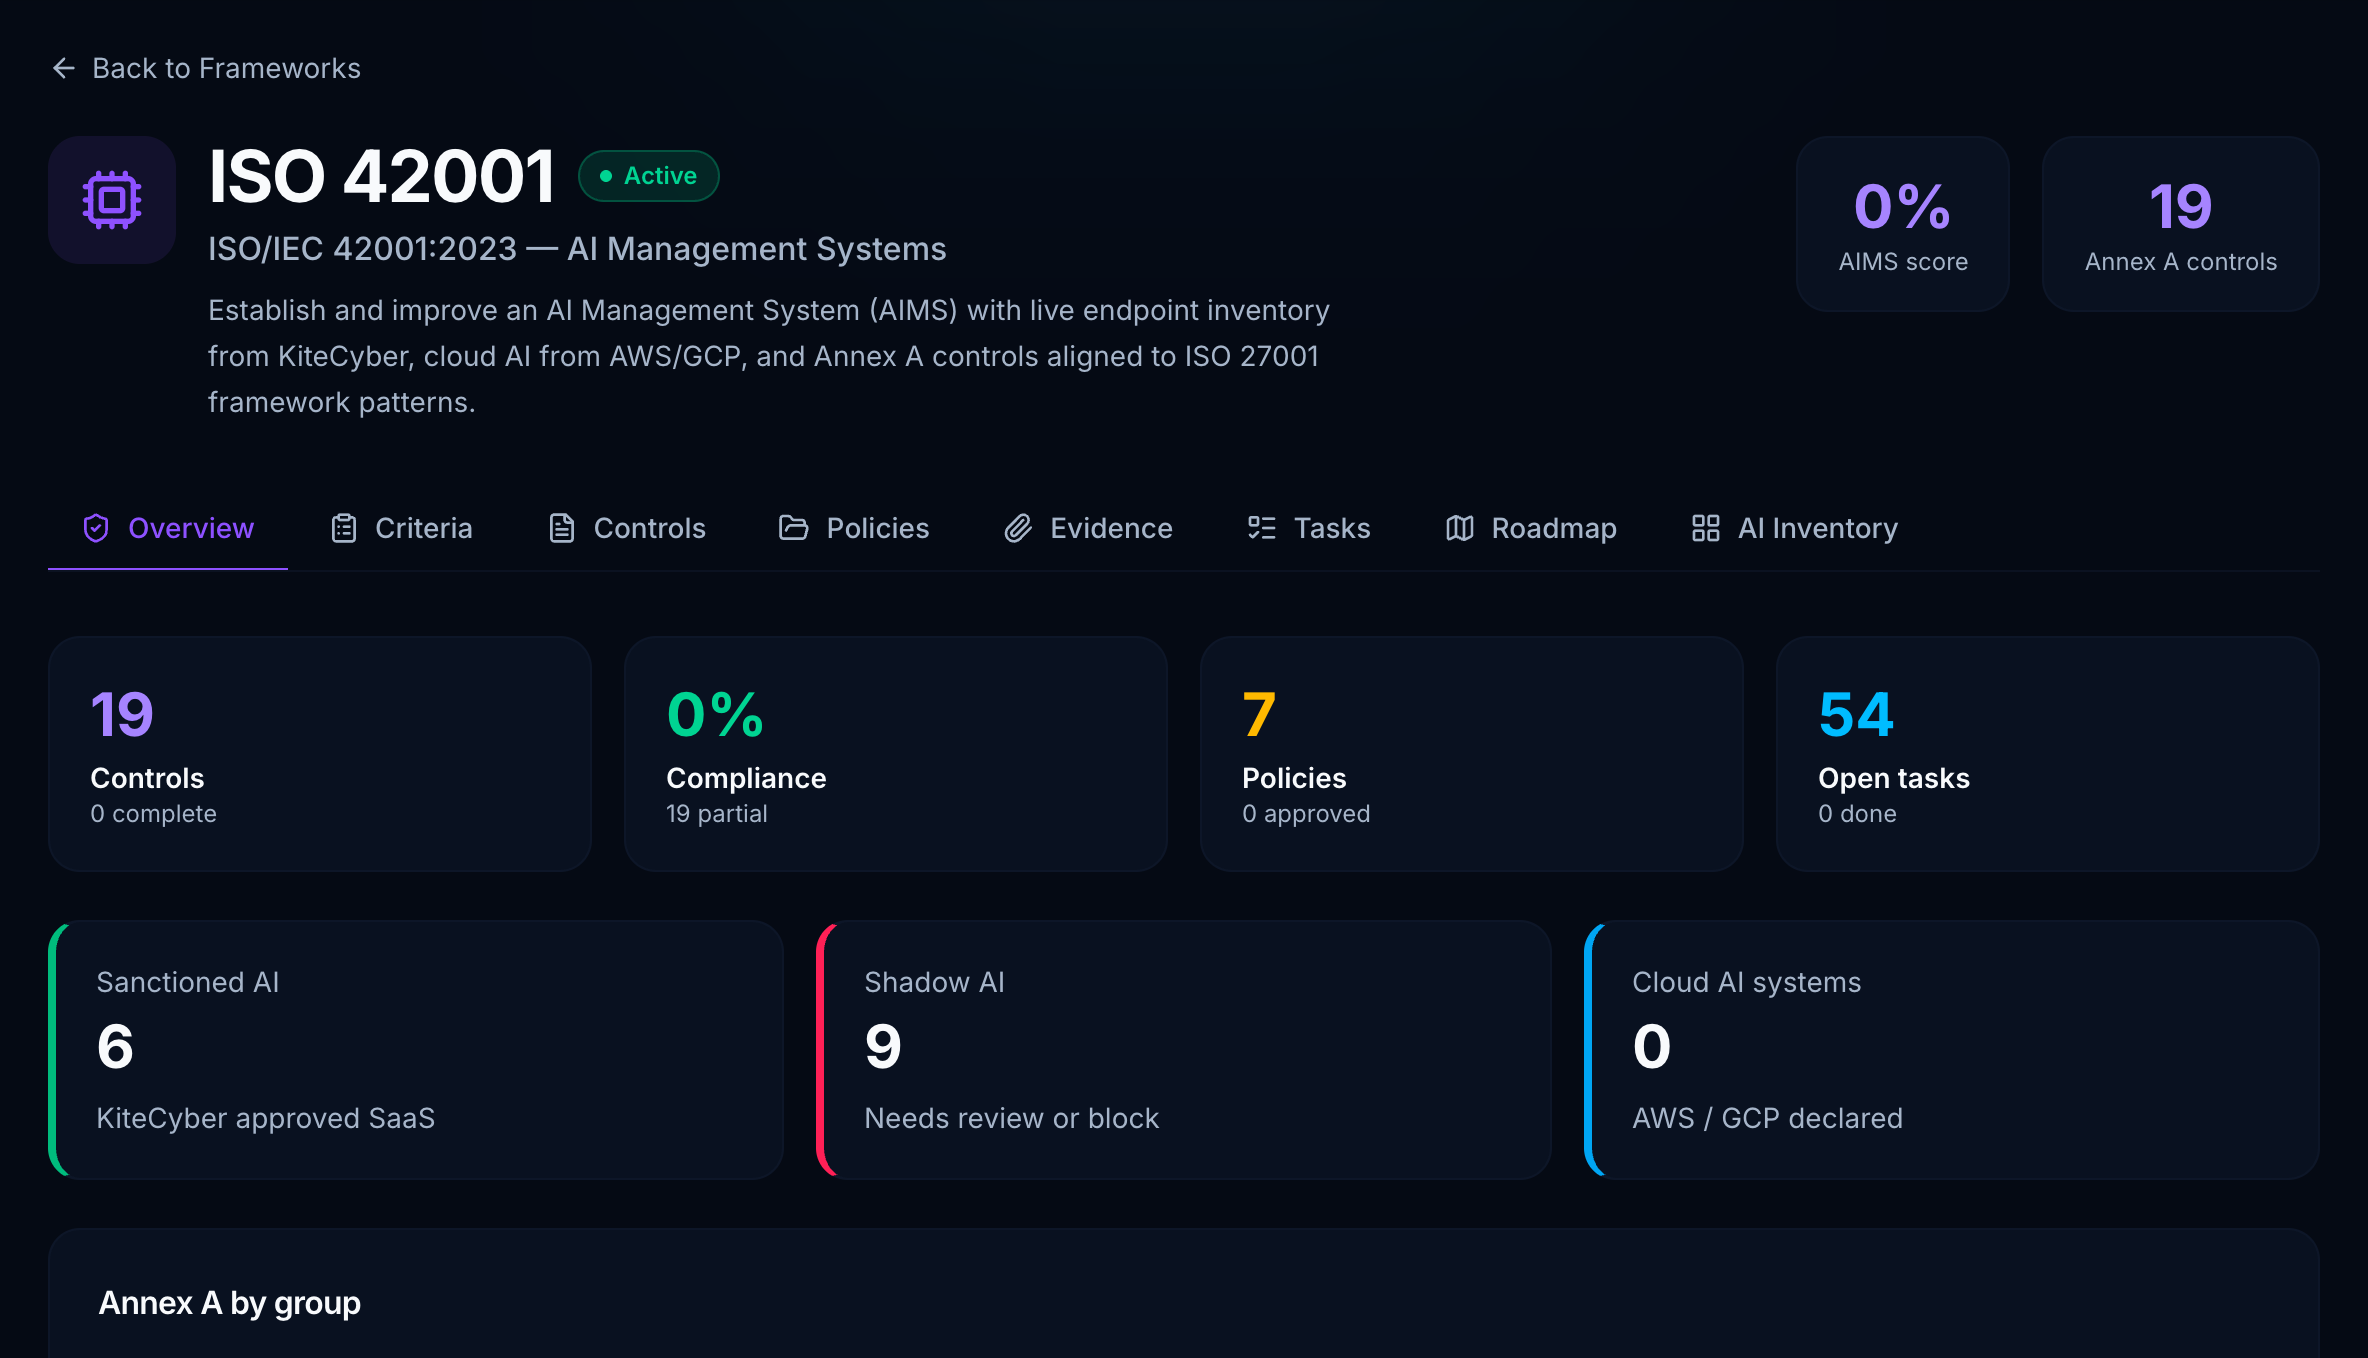Click the Overview shield icon
The width and height of the screenshot is (2368, 1358).
coord(96,528)
